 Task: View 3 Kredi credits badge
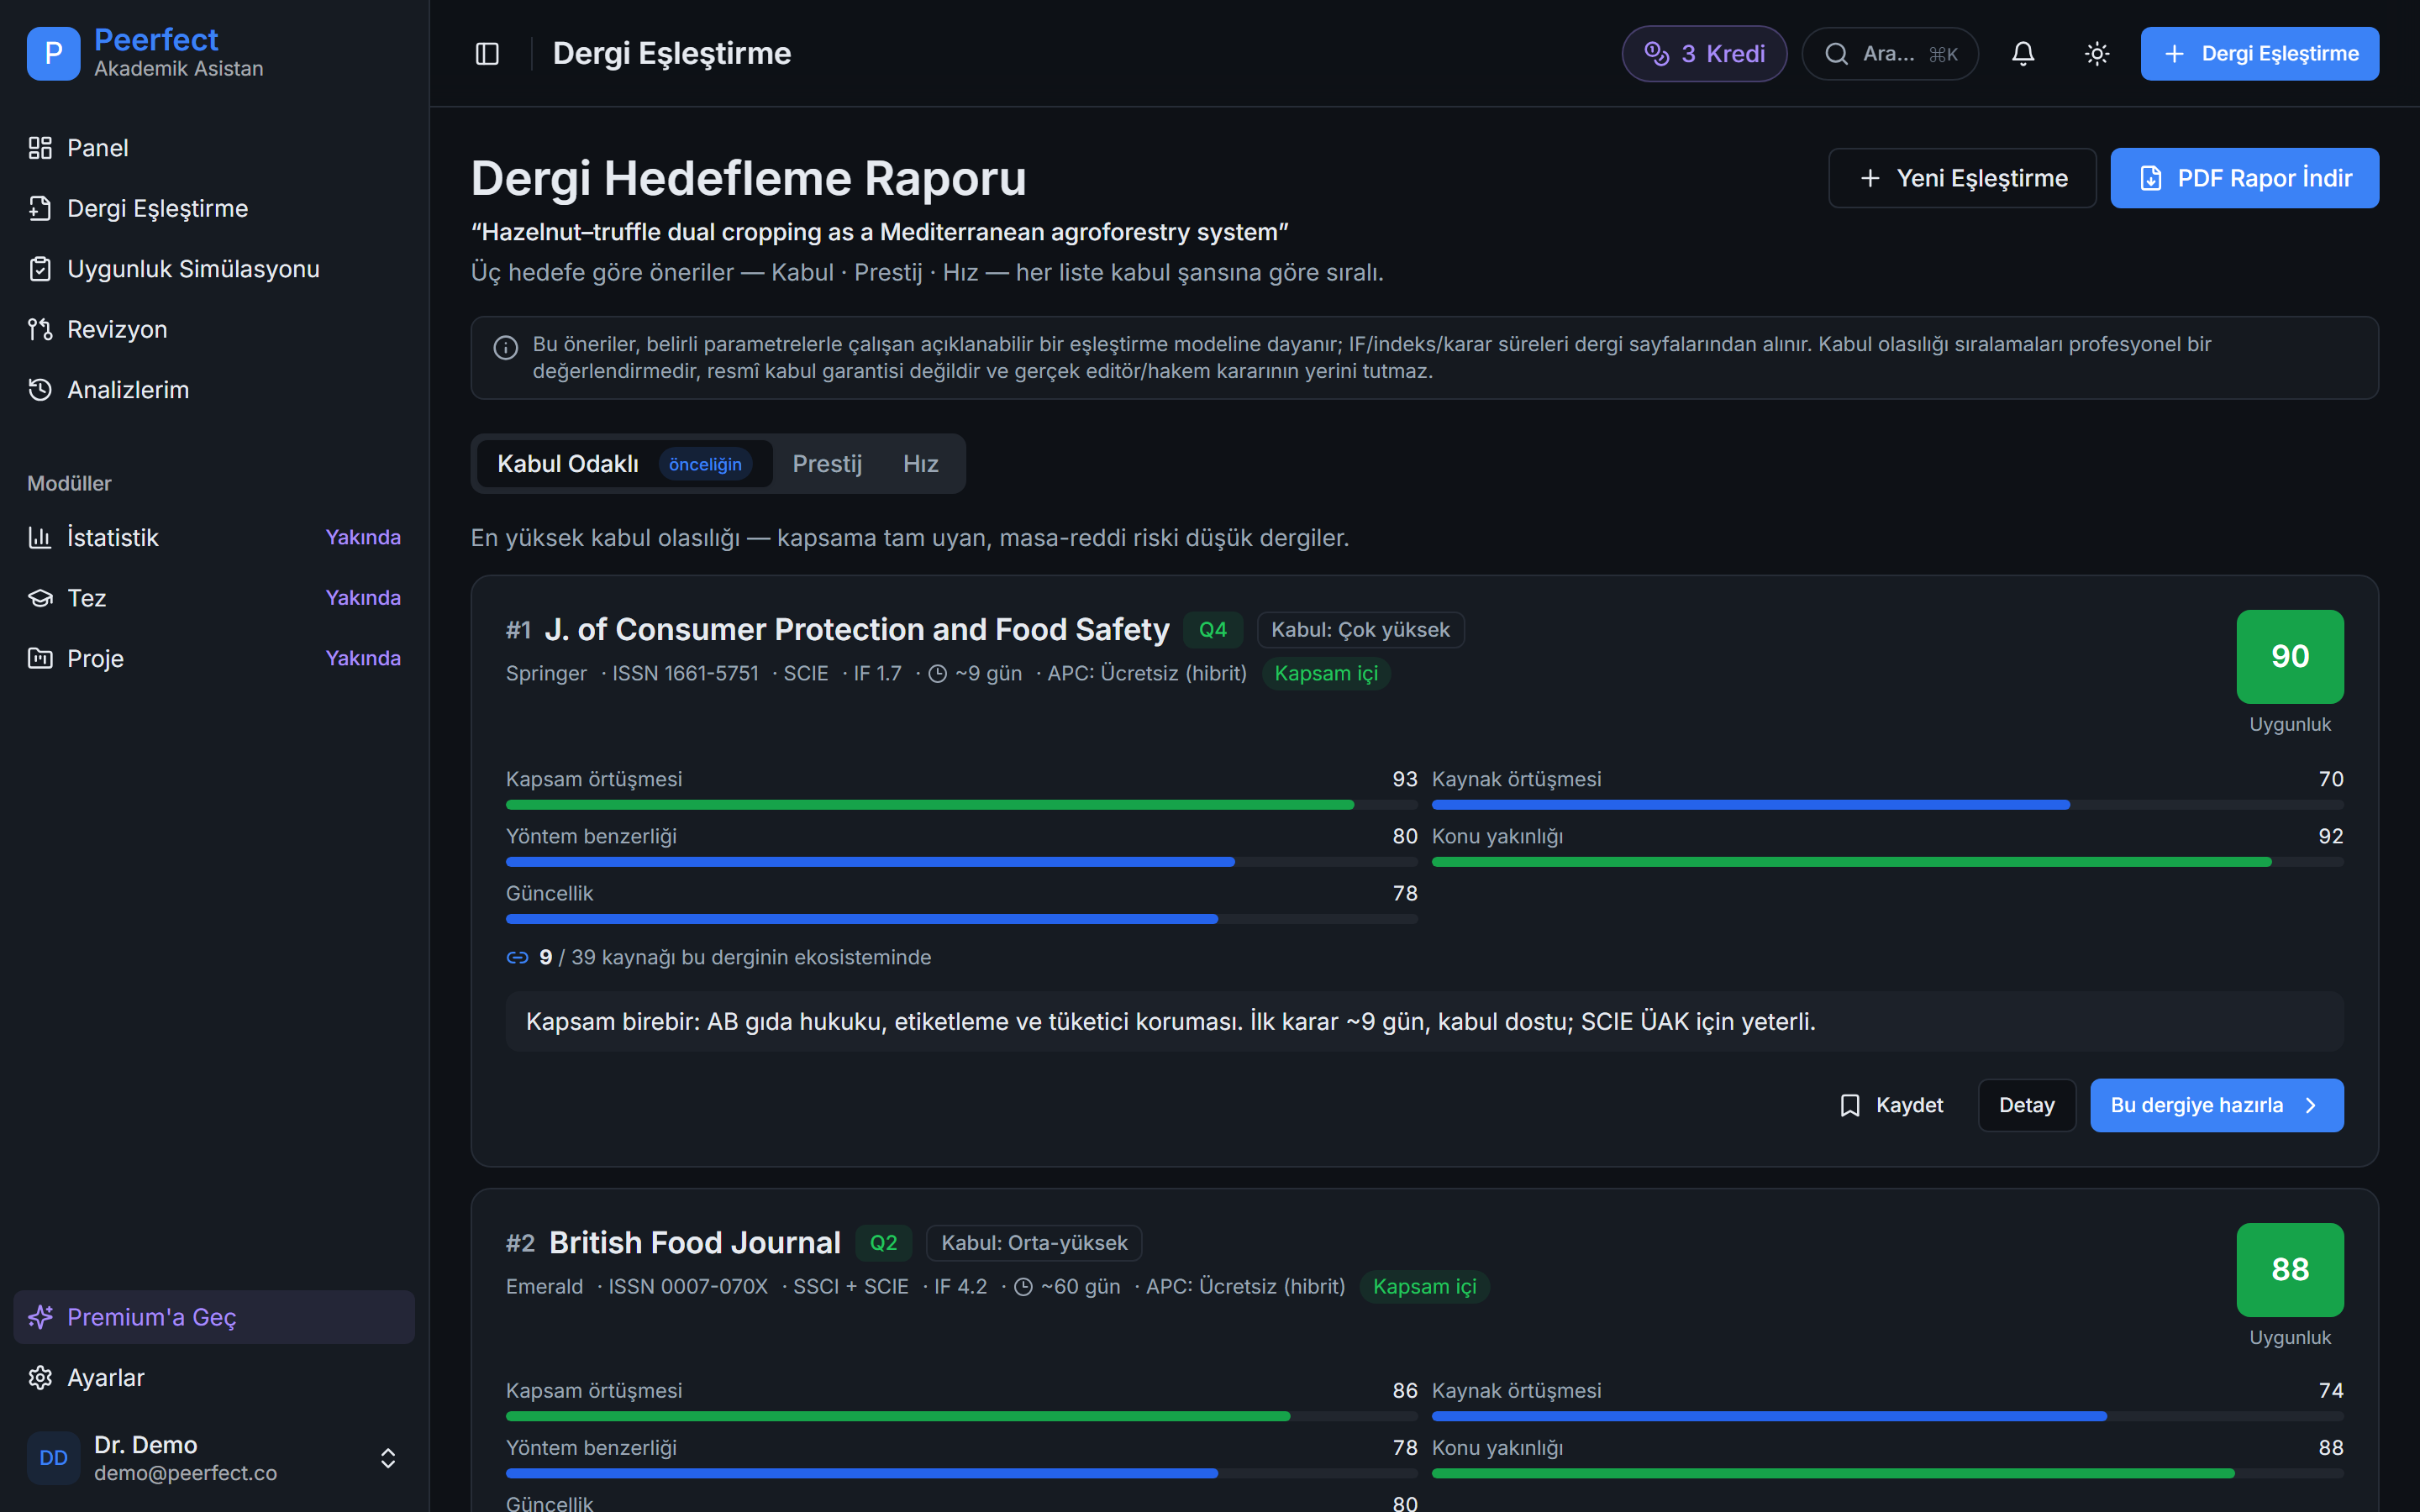coord(1704,53)
